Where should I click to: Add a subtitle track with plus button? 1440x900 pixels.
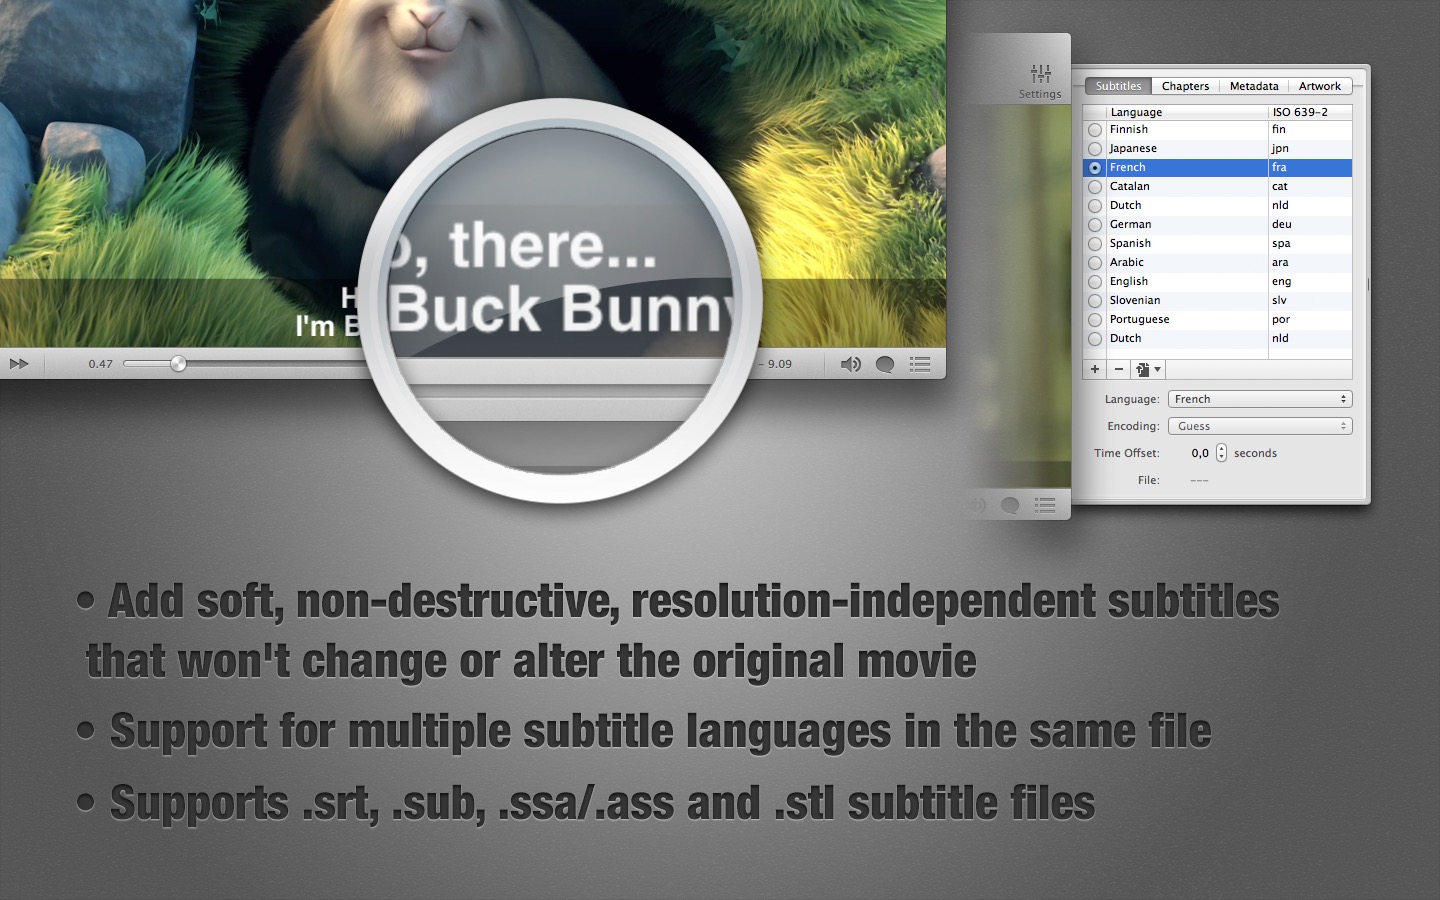click(x=1095, y=369)
